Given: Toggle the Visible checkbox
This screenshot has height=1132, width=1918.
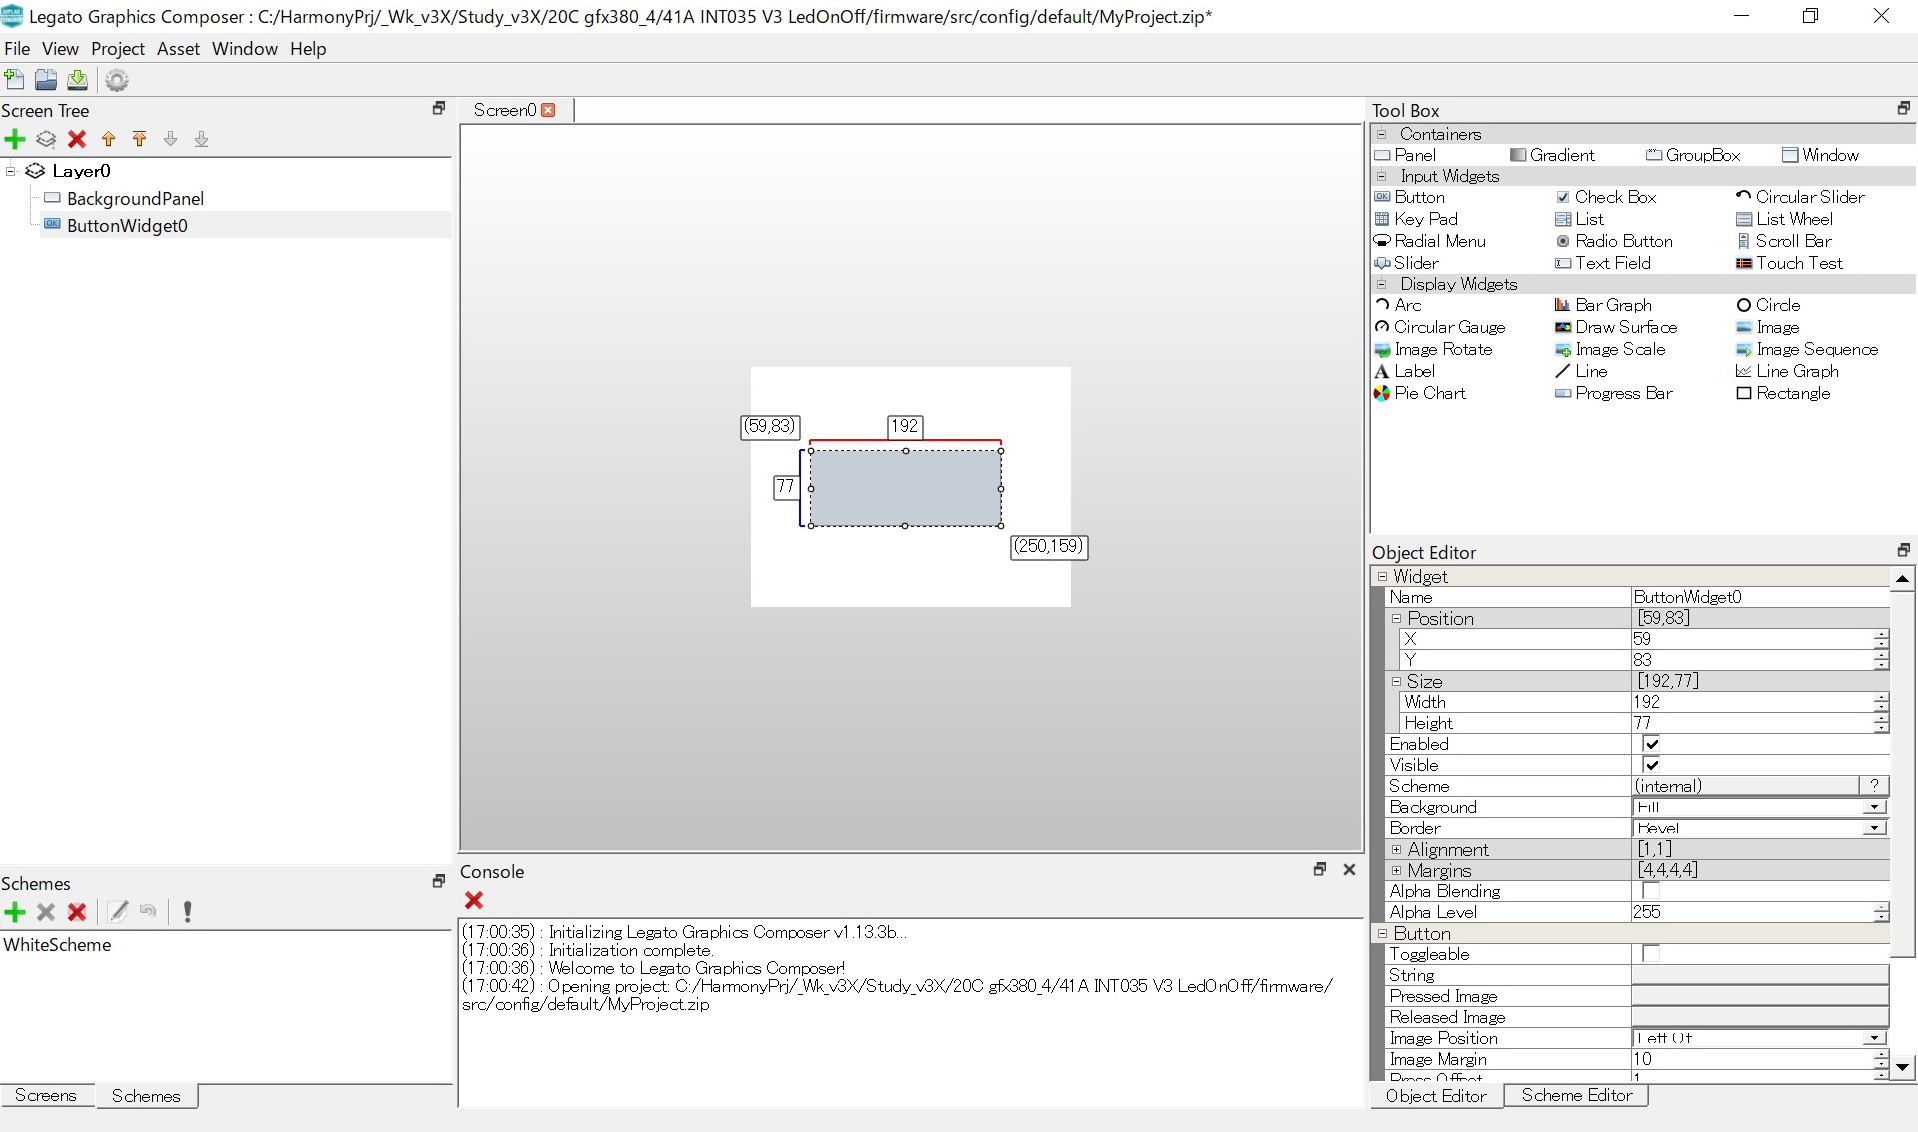Looking at the screenshot, I should click(1651, 765).
